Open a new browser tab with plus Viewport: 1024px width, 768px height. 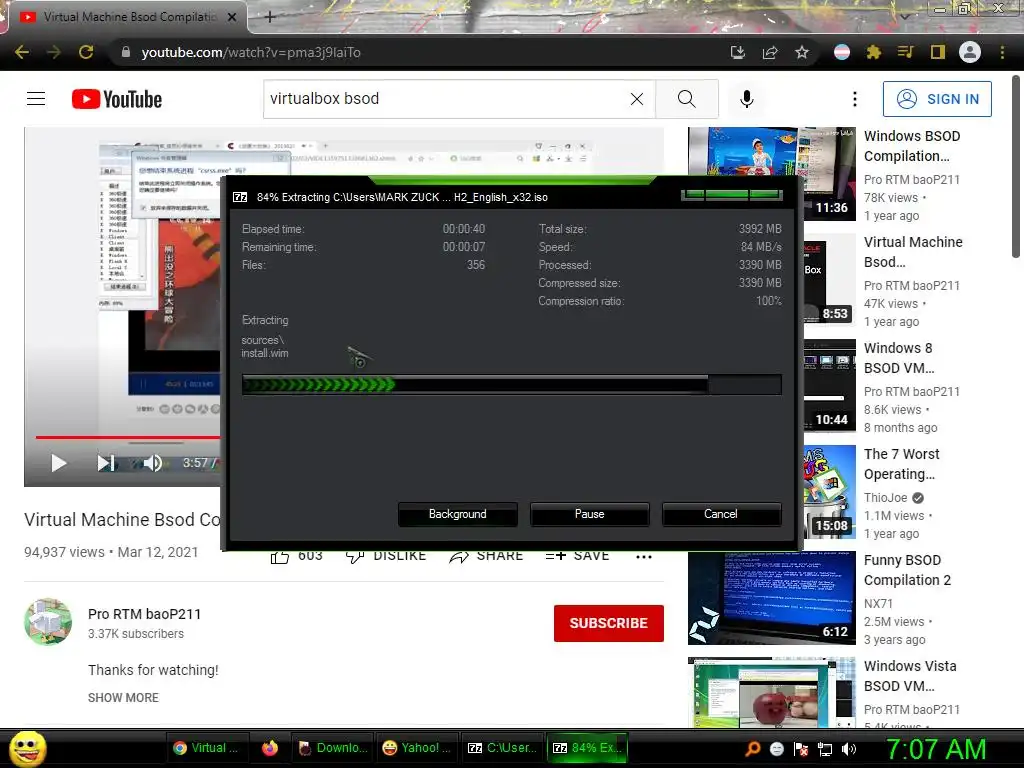(x=270, y=17)
